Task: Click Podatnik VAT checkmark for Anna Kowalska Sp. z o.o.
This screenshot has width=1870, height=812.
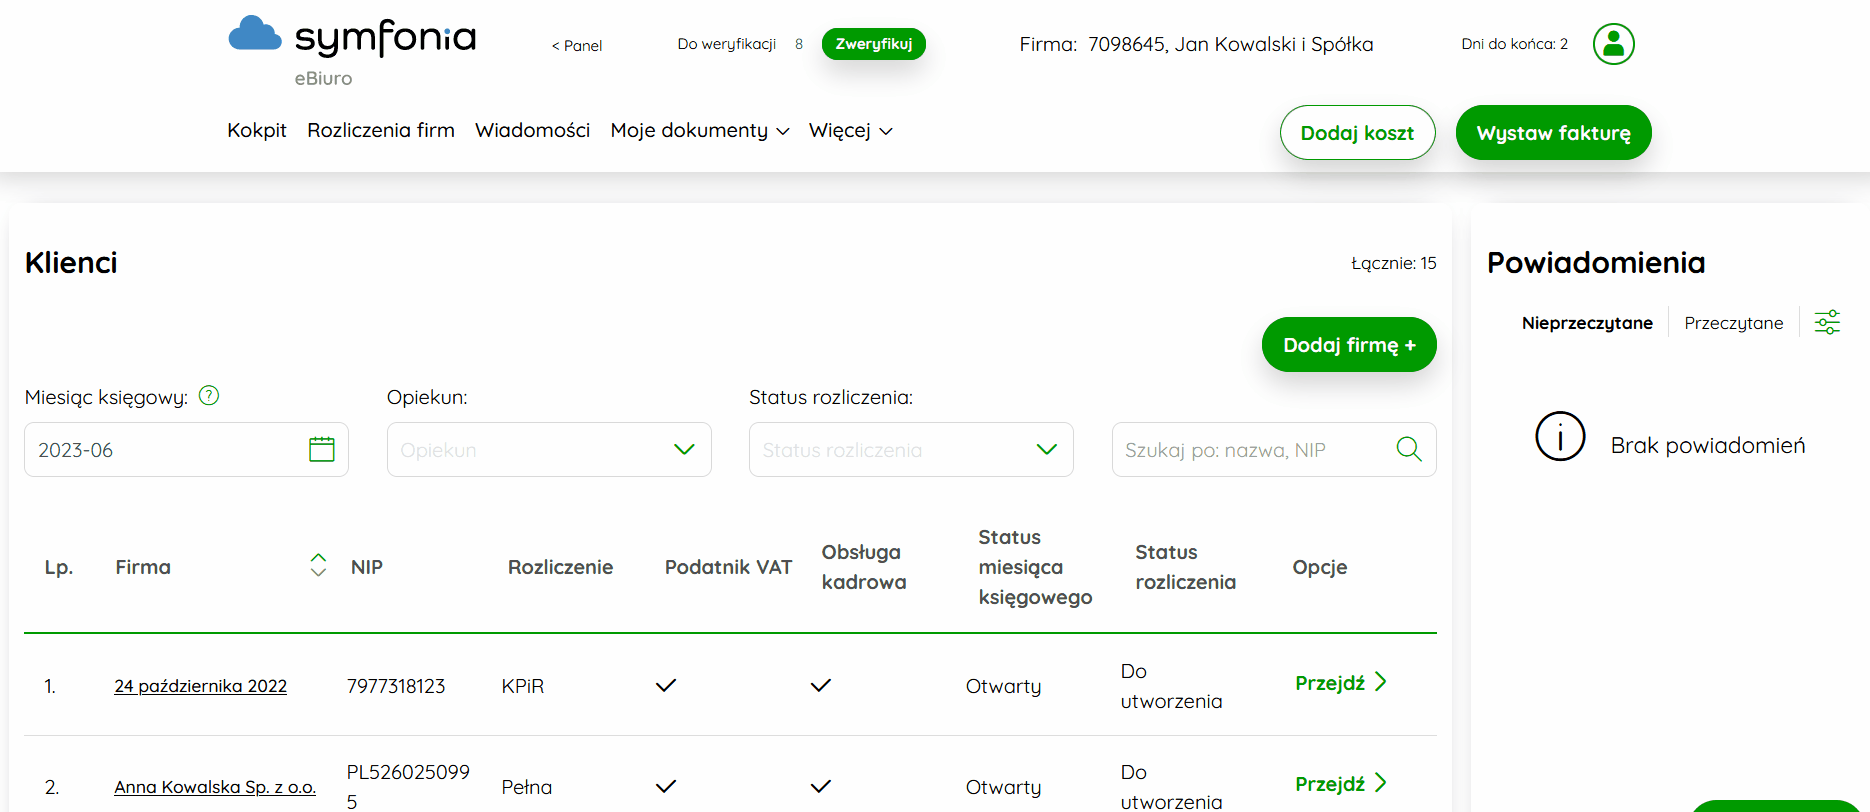Action: click(x=666, y=787)
